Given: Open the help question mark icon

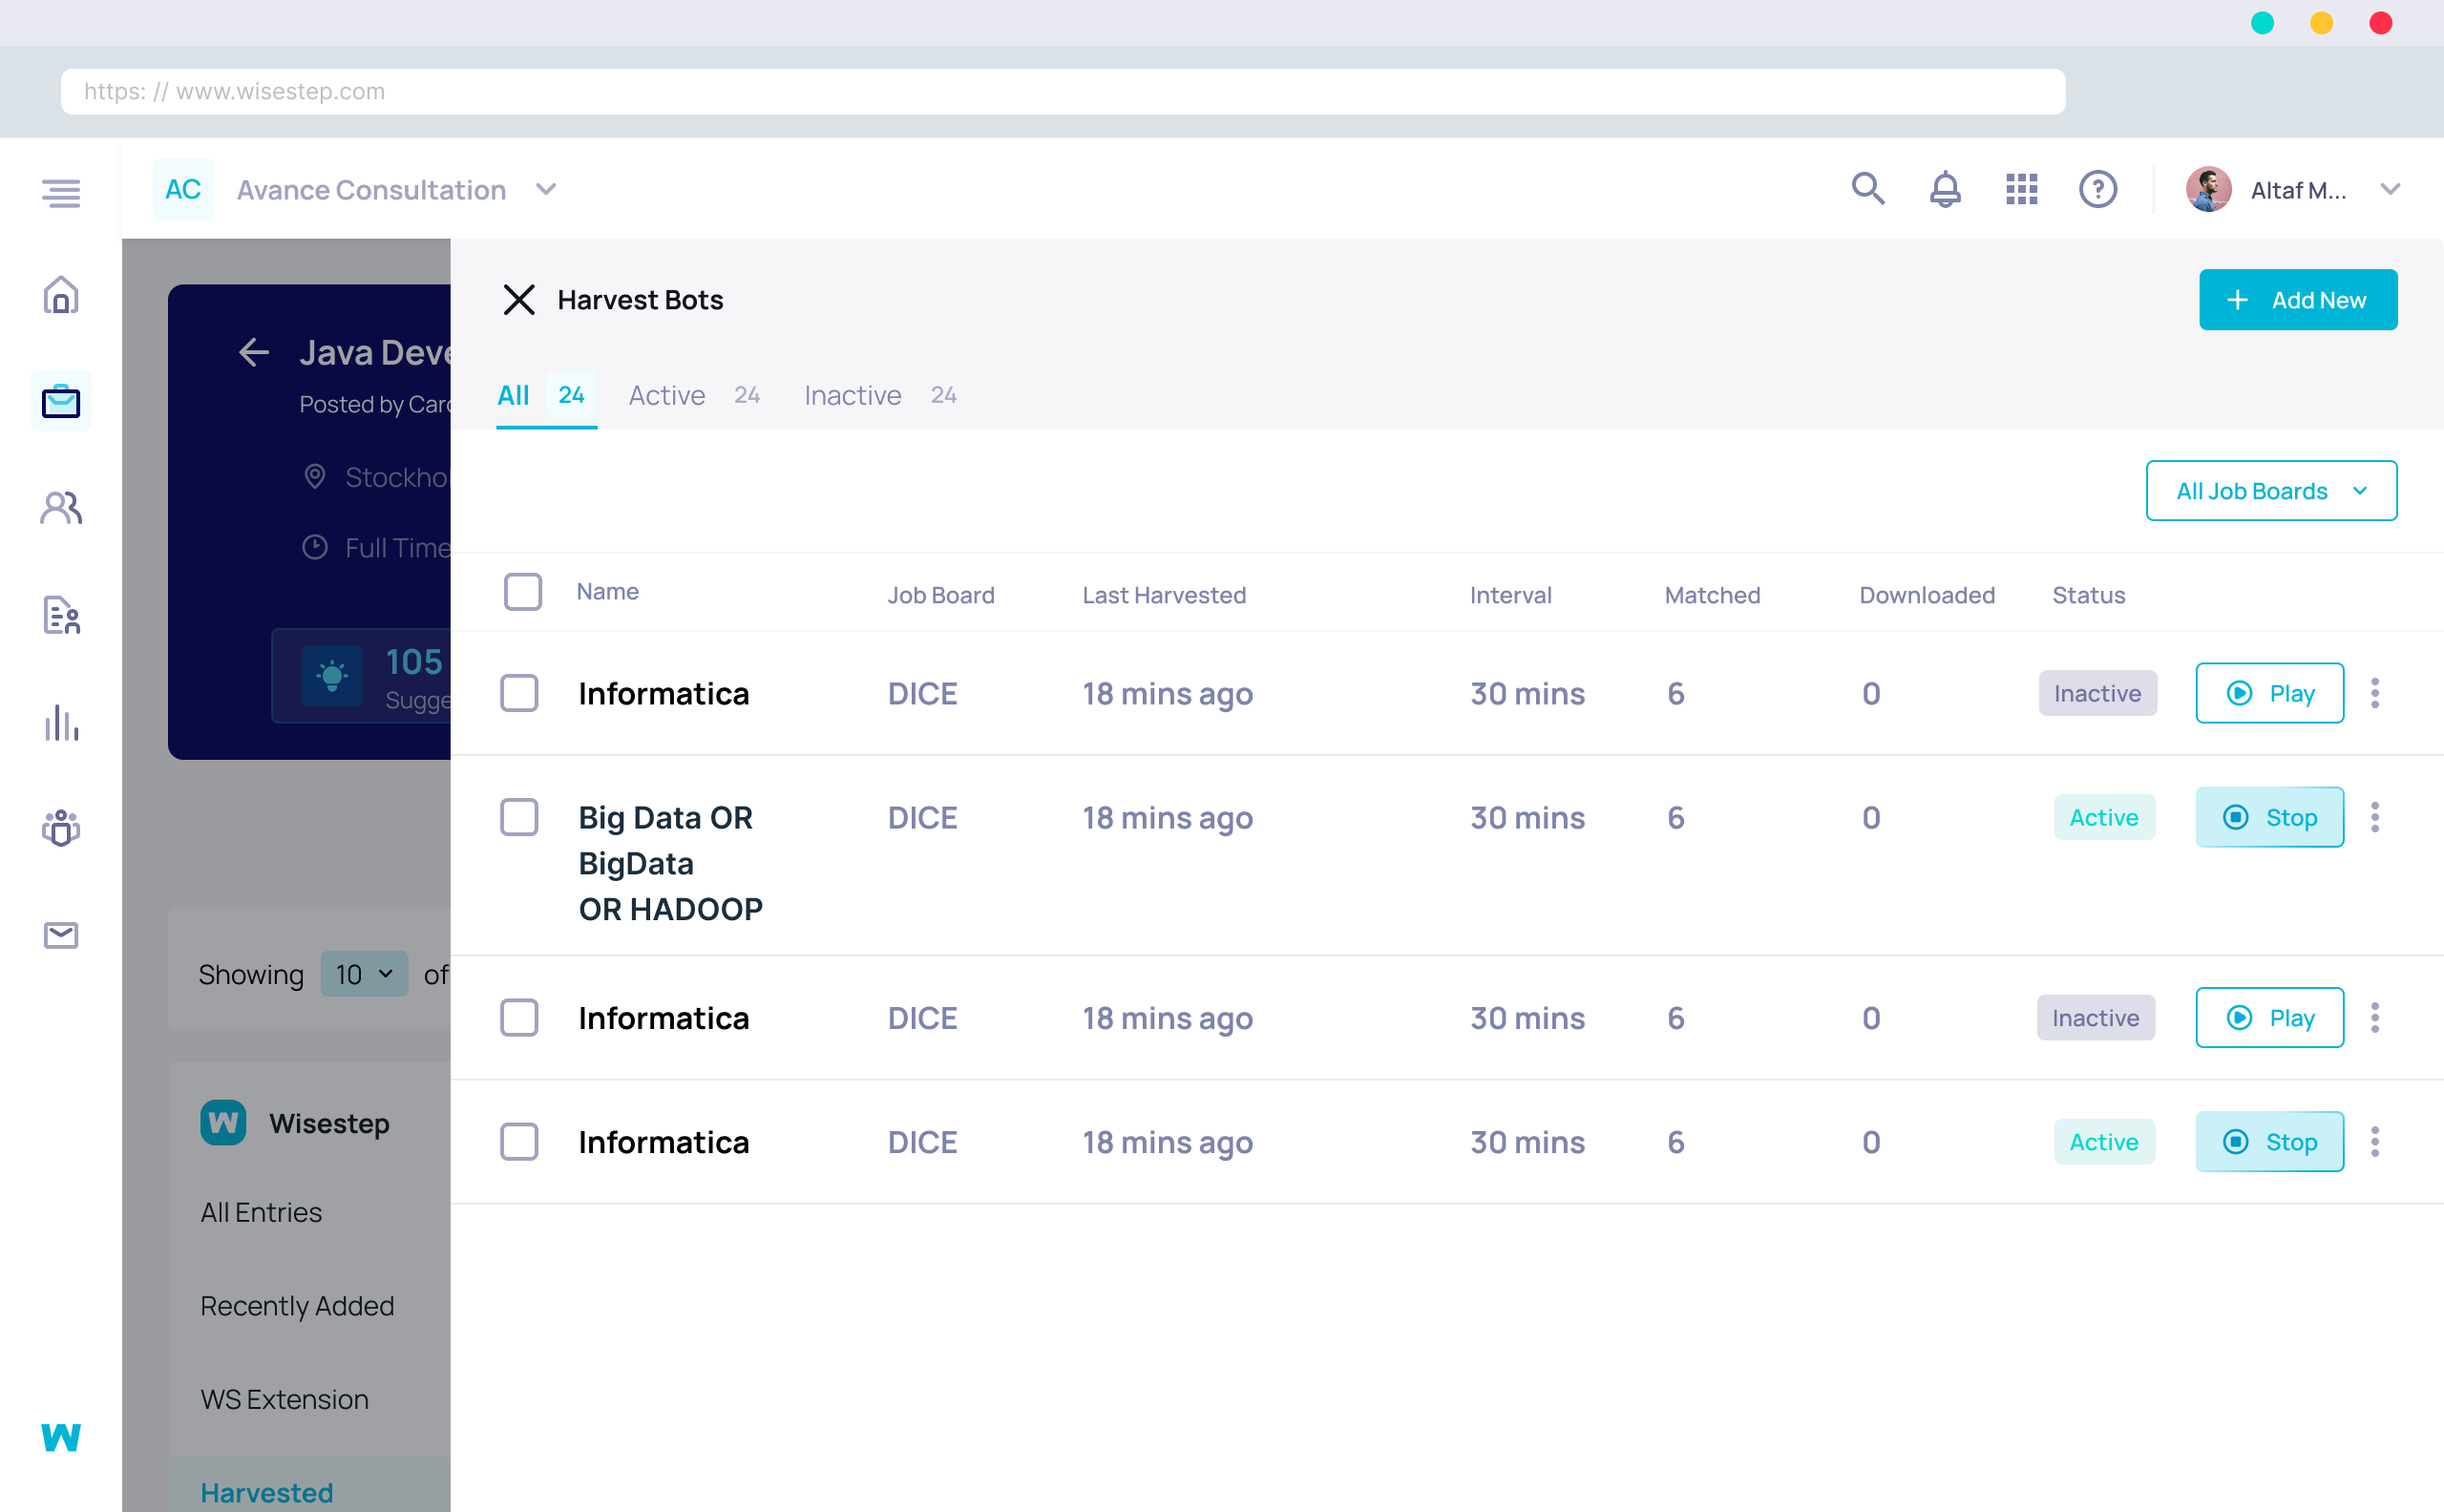Looking at the screenshot, I should click(x=2098, y=188).
